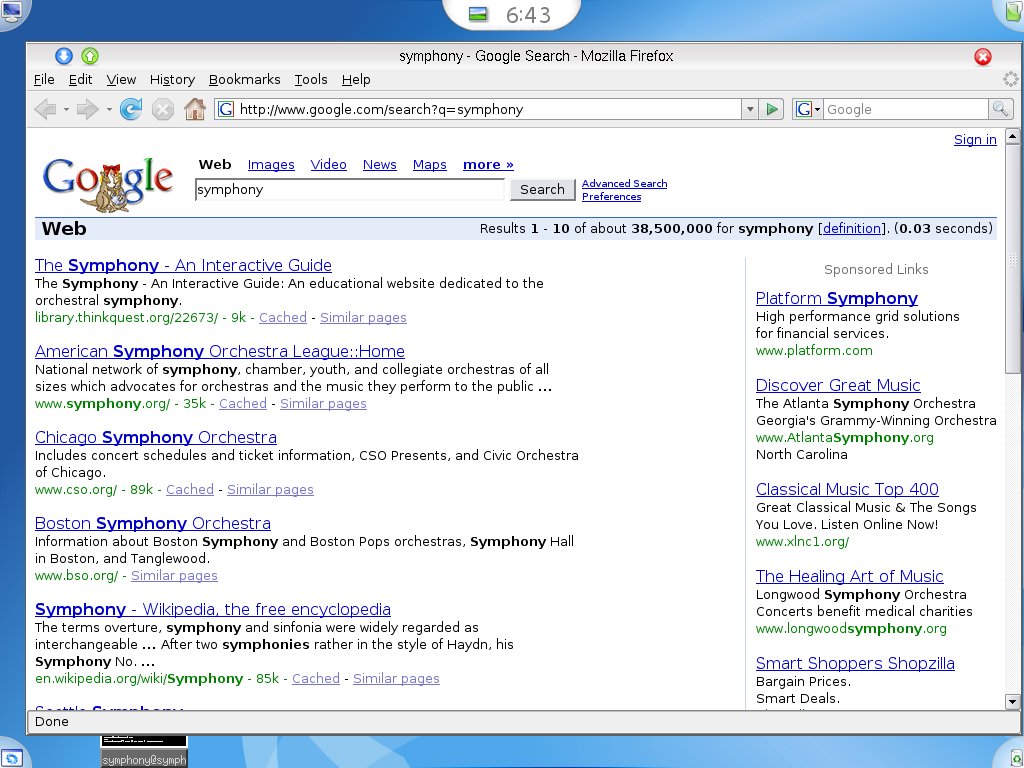Viewport: 1024px width, 768px height.
Task: Click the 6:43 clock display
Action: point(528,14)
